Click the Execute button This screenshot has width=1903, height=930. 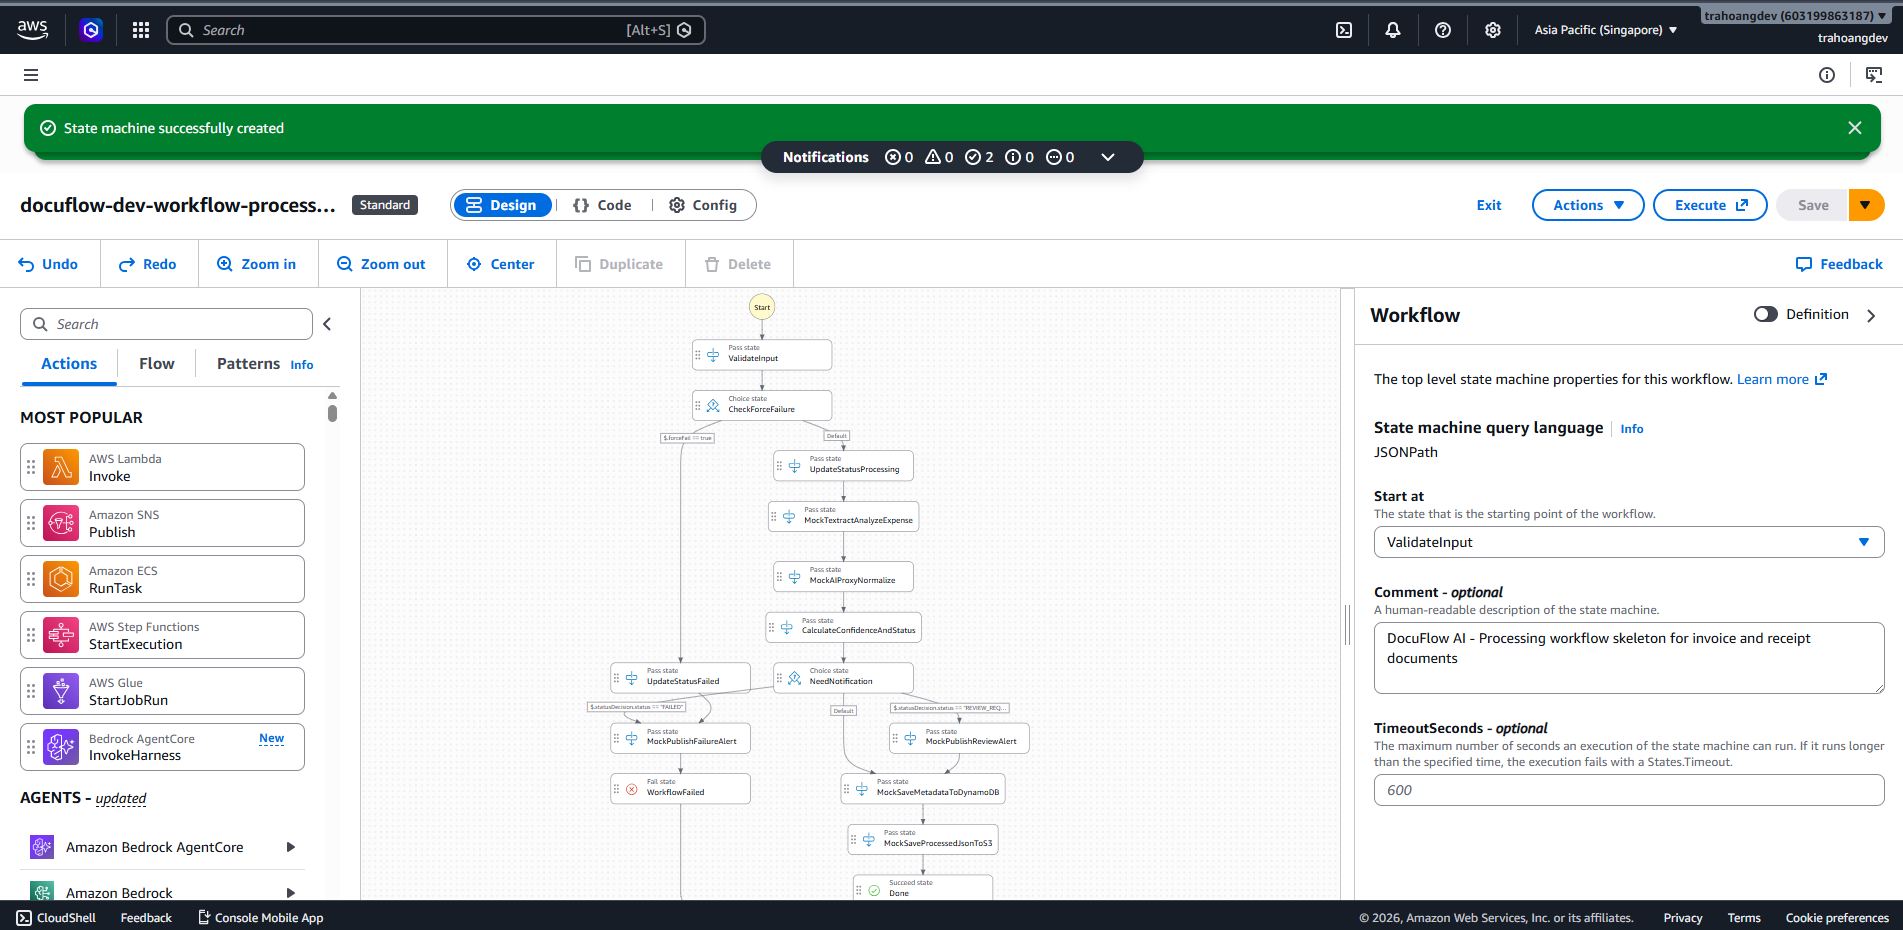(x=1710, y=205)
